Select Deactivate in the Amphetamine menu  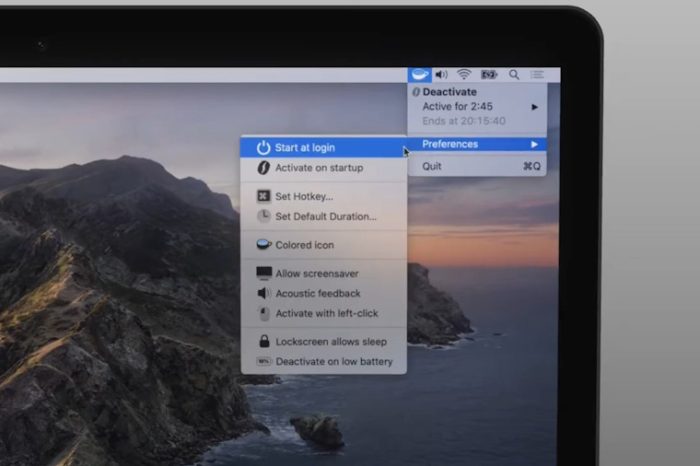(449, 92)
